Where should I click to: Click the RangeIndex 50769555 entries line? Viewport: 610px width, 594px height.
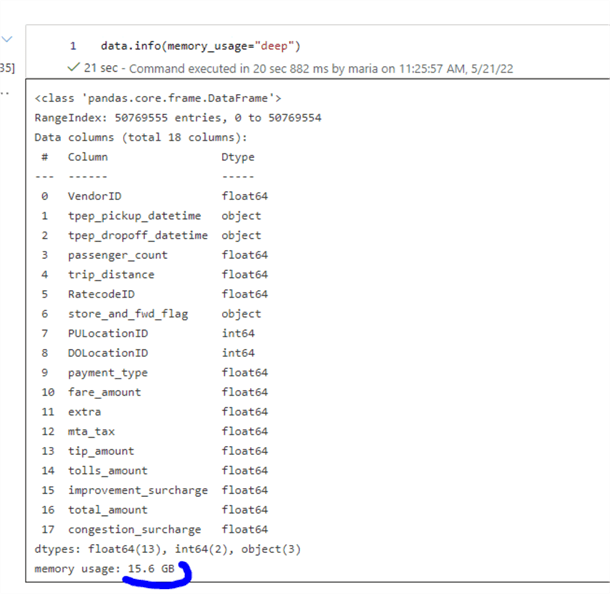(178, 118)
